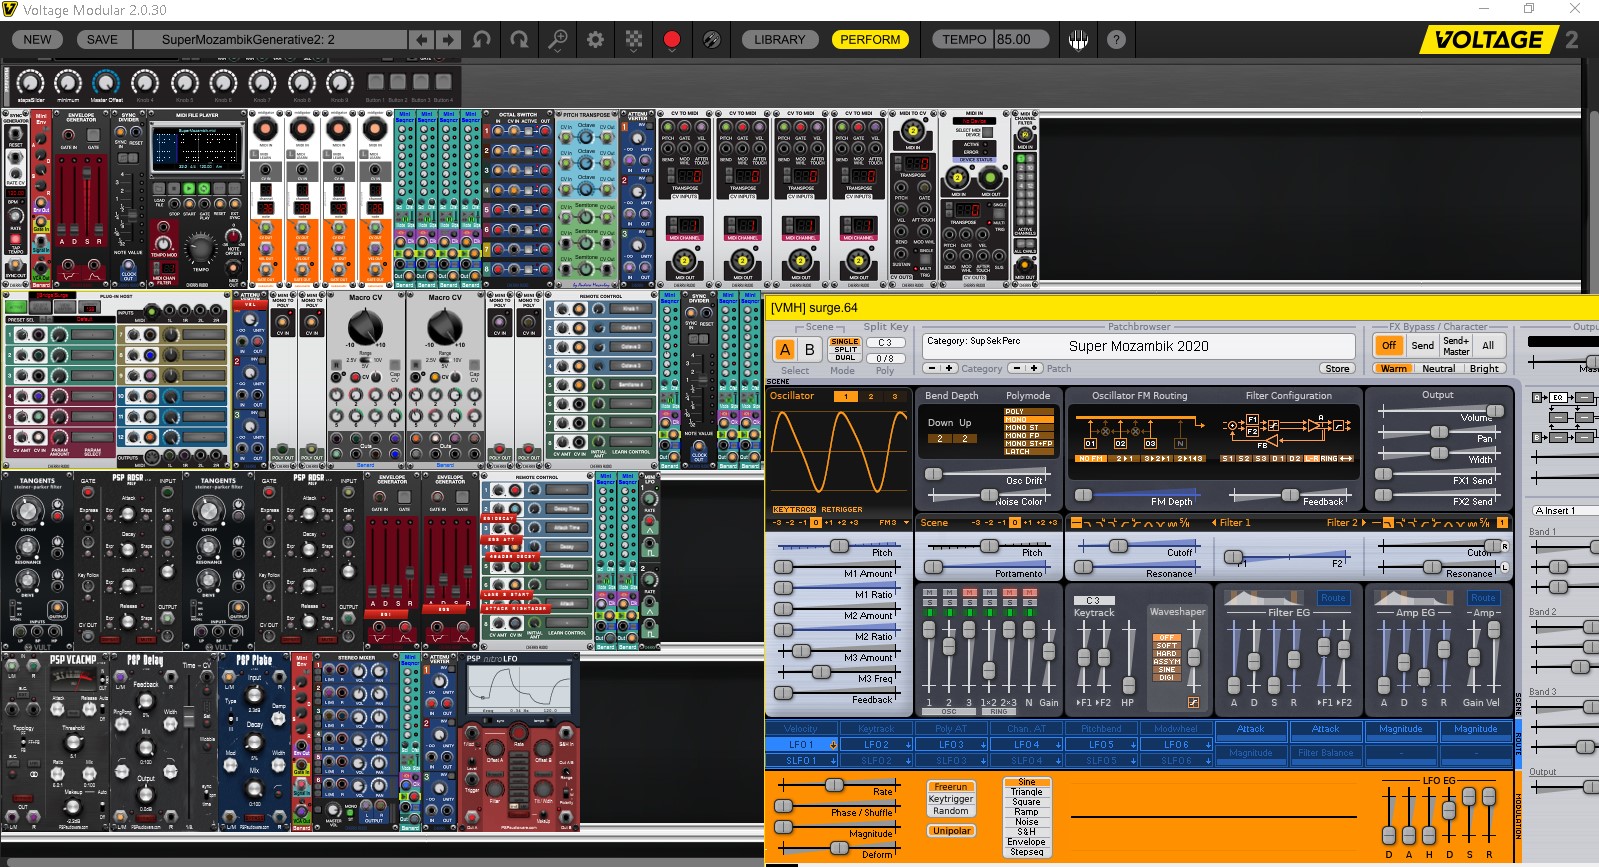Go to previous preset with left arrow
1599x867 pixels.
click(x=421, y=40)
